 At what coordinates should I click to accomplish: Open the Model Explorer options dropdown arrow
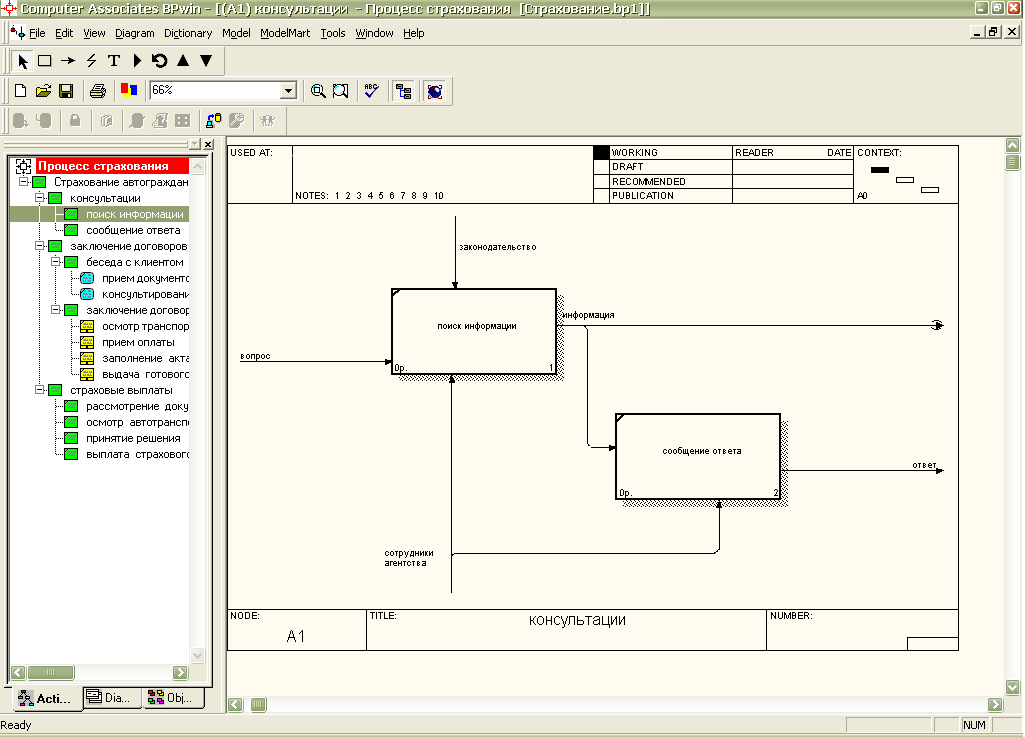click(195, 145)
